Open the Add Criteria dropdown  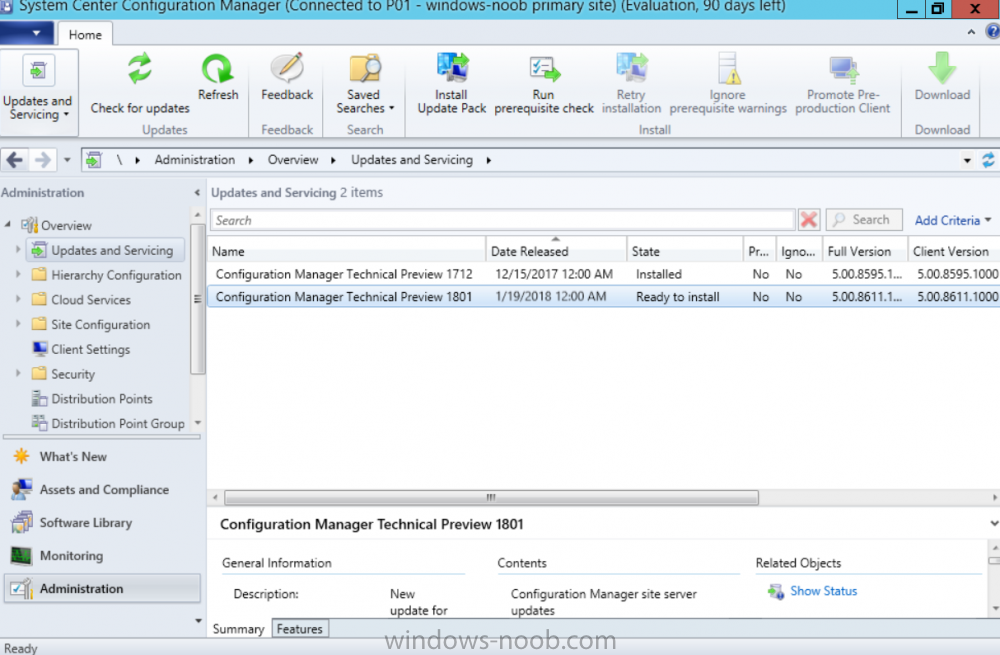(x=953, y=220)
